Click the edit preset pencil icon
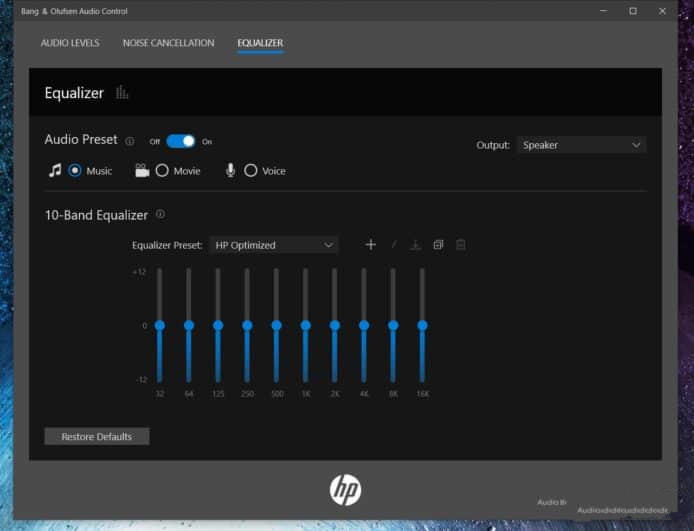 click(393, 245)
